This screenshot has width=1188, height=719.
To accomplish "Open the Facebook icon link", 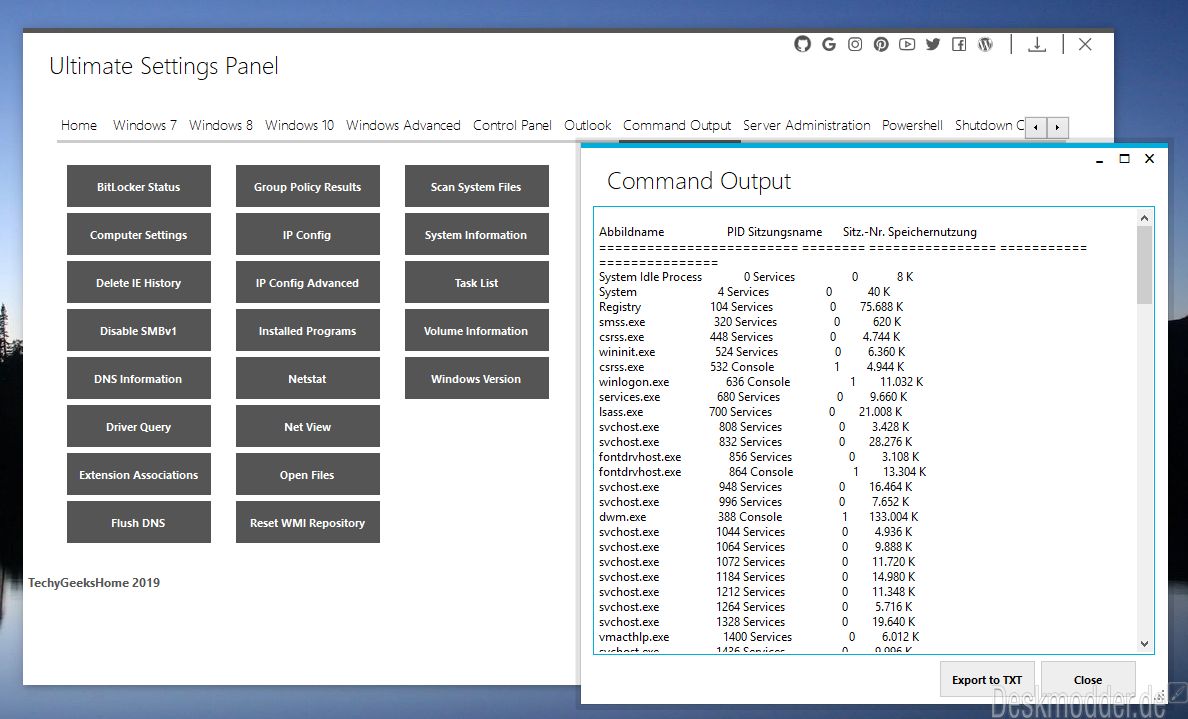I will coord(959,44).
